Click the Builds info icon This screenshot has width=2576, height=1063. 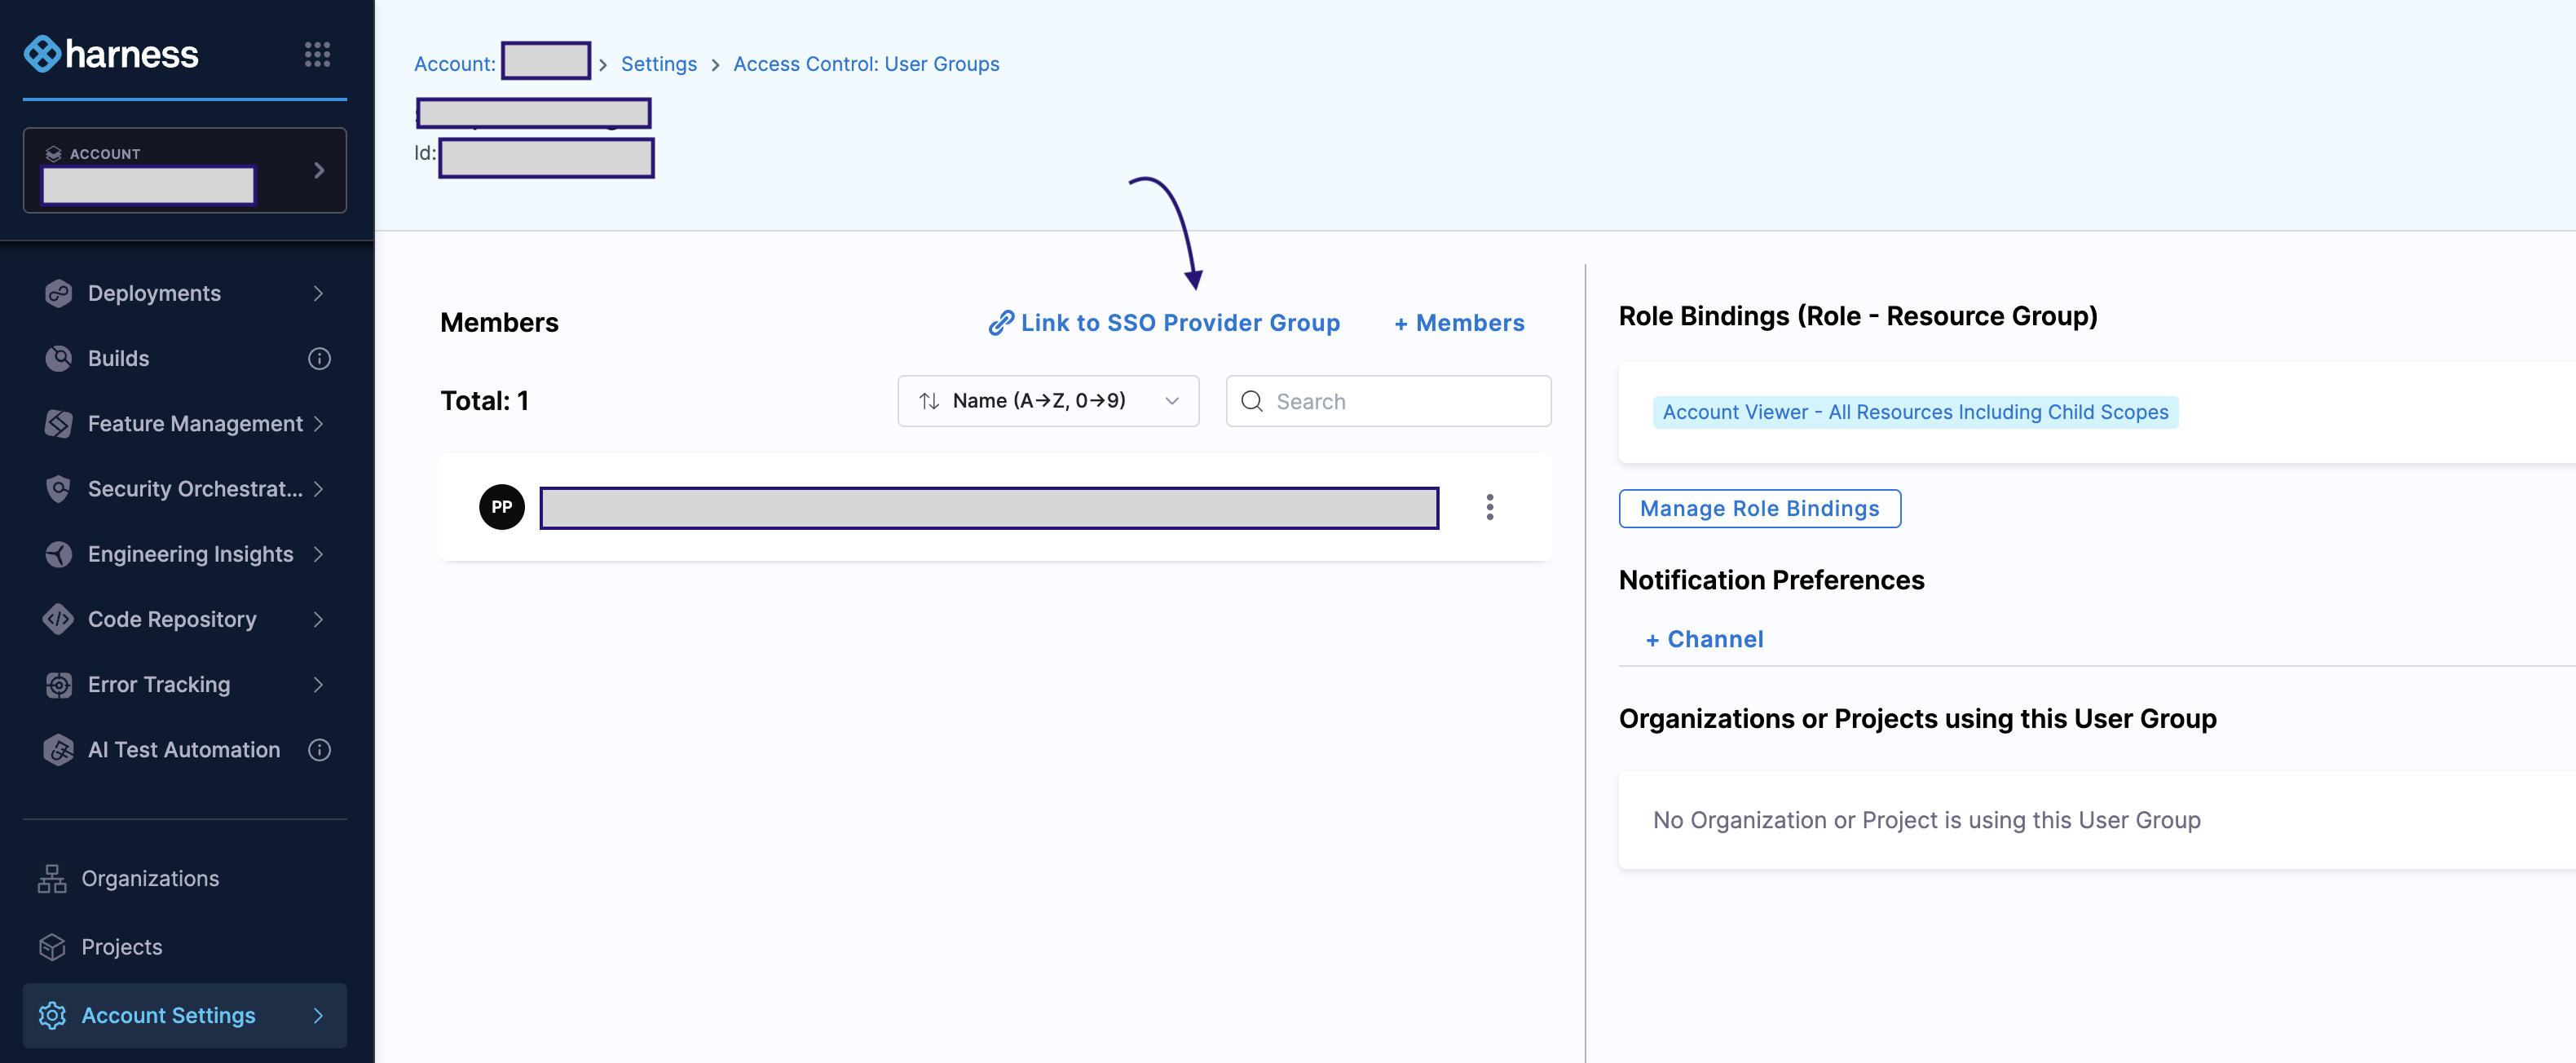(319, 358)
